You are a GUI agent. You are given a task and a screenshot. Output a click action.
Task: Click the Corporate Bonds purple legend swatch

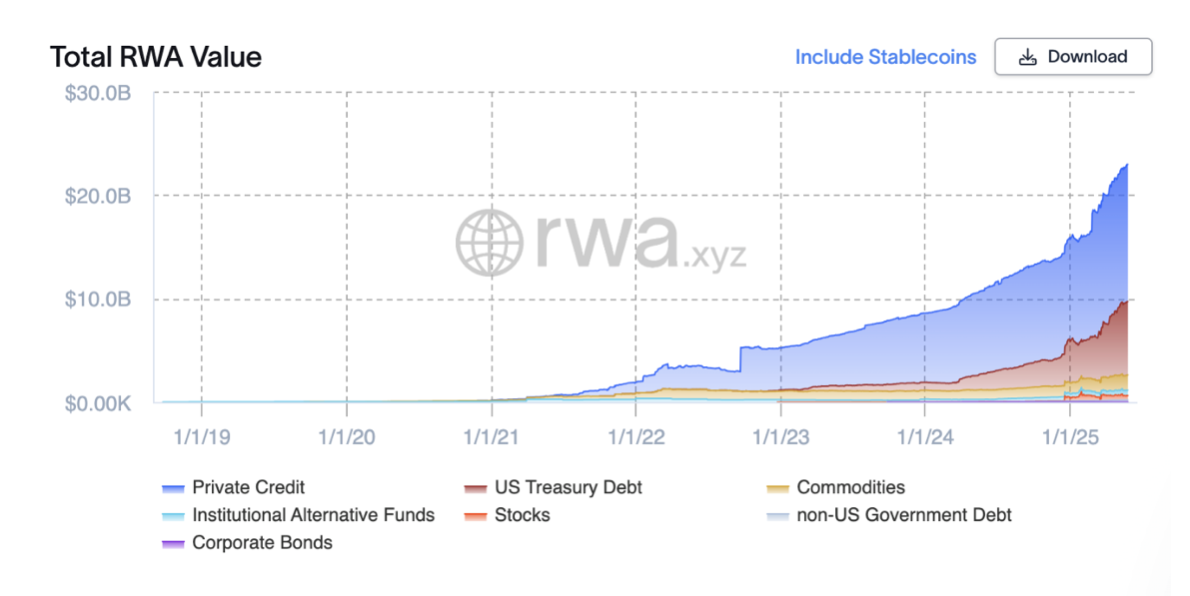pyautogui.click(x=173, y=544)
